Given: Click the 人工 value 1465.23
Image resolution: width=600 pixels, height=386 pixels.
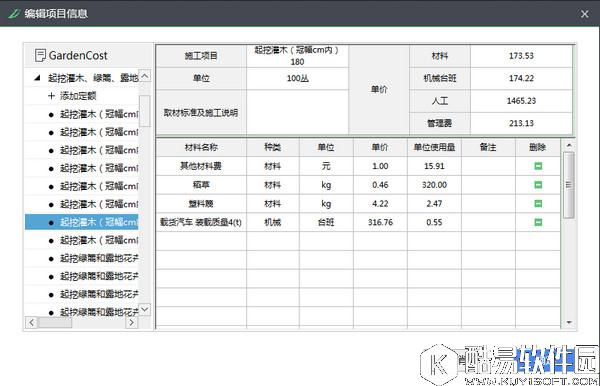Looking at the screenshot, I should [521, 101].
